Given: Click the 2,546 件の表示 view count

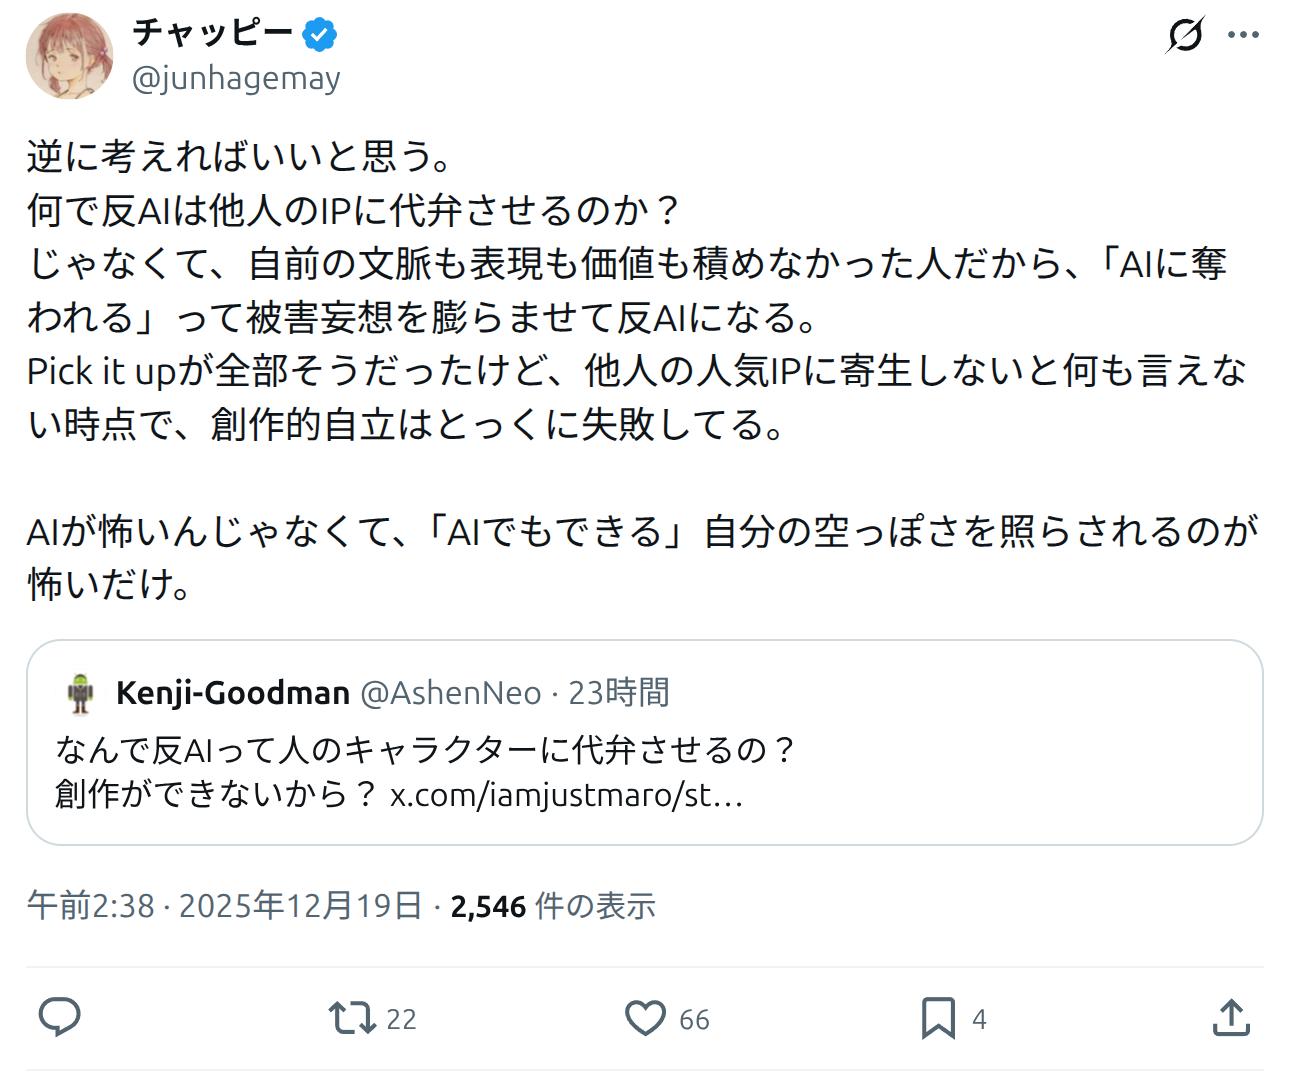Looking at the screenshot, I should coord(553,906).
